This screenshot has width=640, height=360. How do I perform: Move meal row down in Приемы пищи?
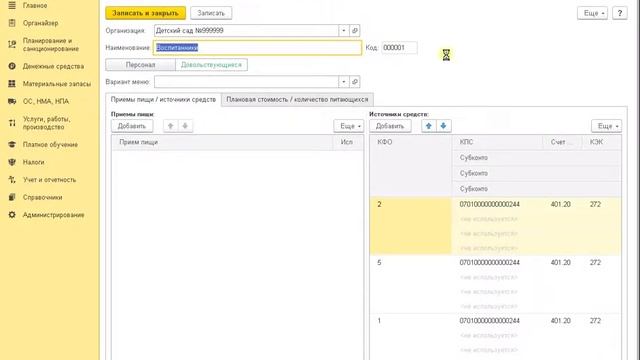point(185,126)
